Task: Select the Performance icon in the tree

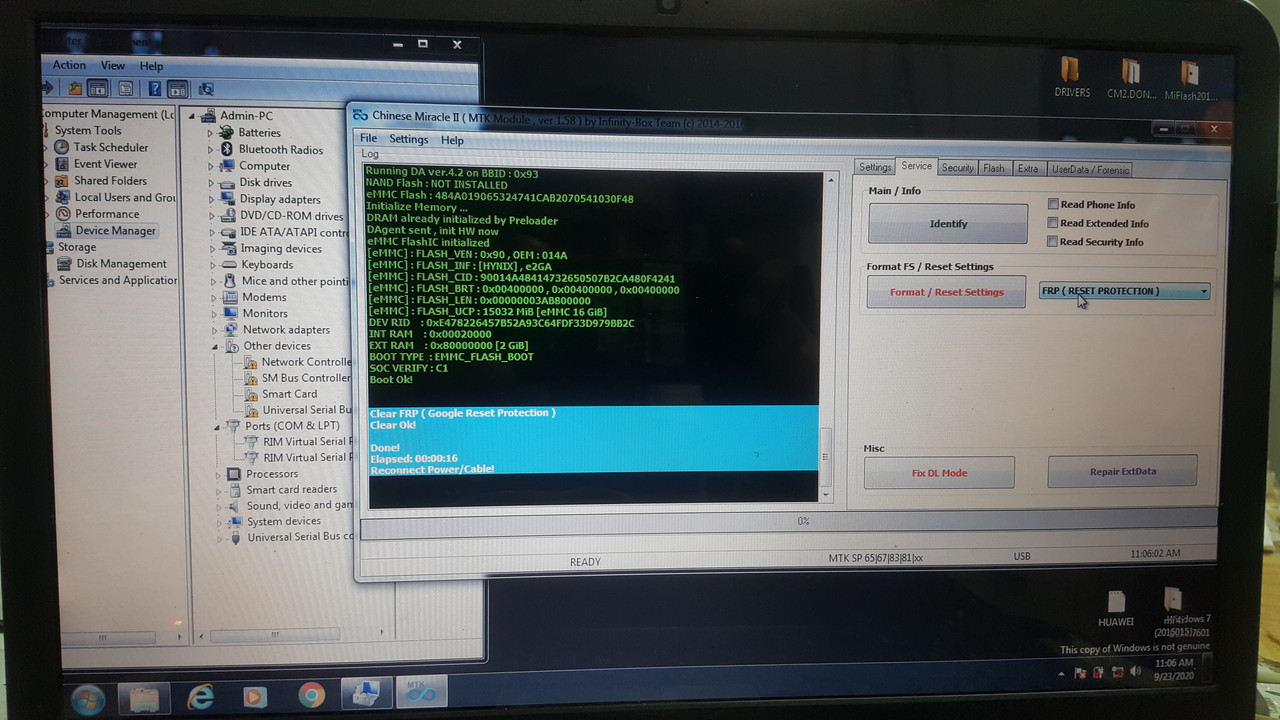Action: [64, 214]
